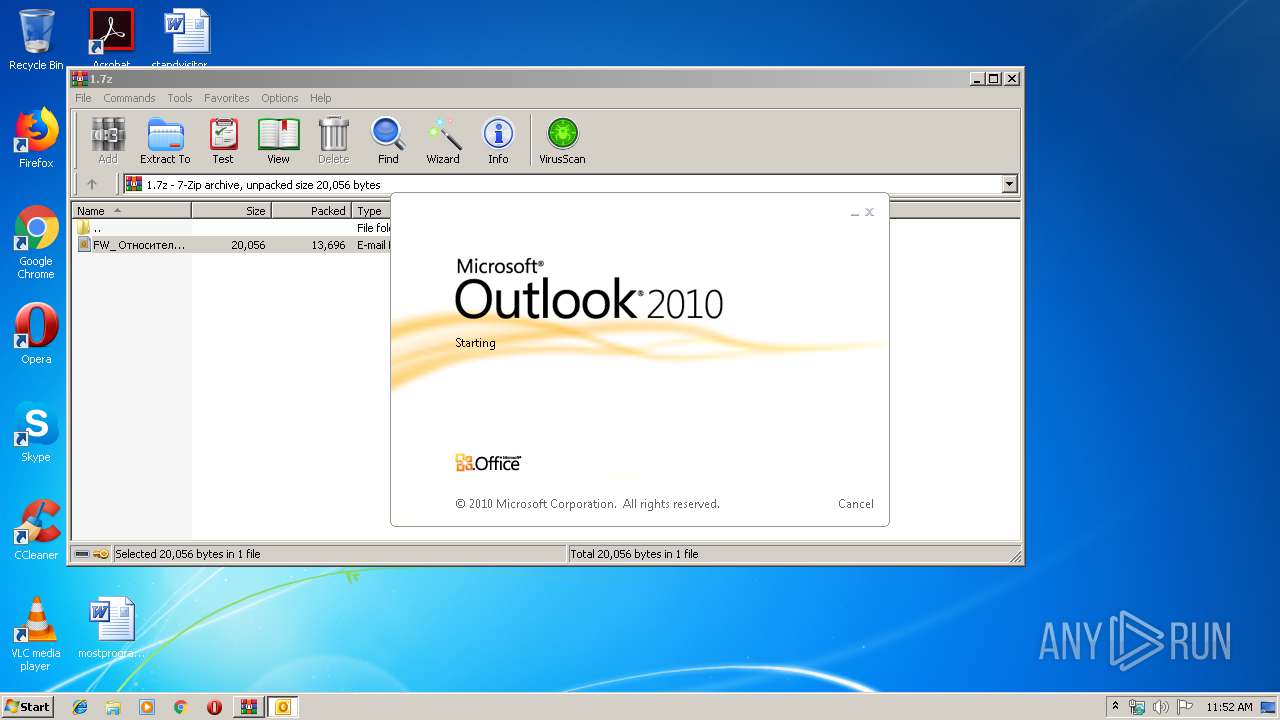Select the parent folder '..' row
The width and height of the screenshot is (1280, 720).
click(232, 228)
